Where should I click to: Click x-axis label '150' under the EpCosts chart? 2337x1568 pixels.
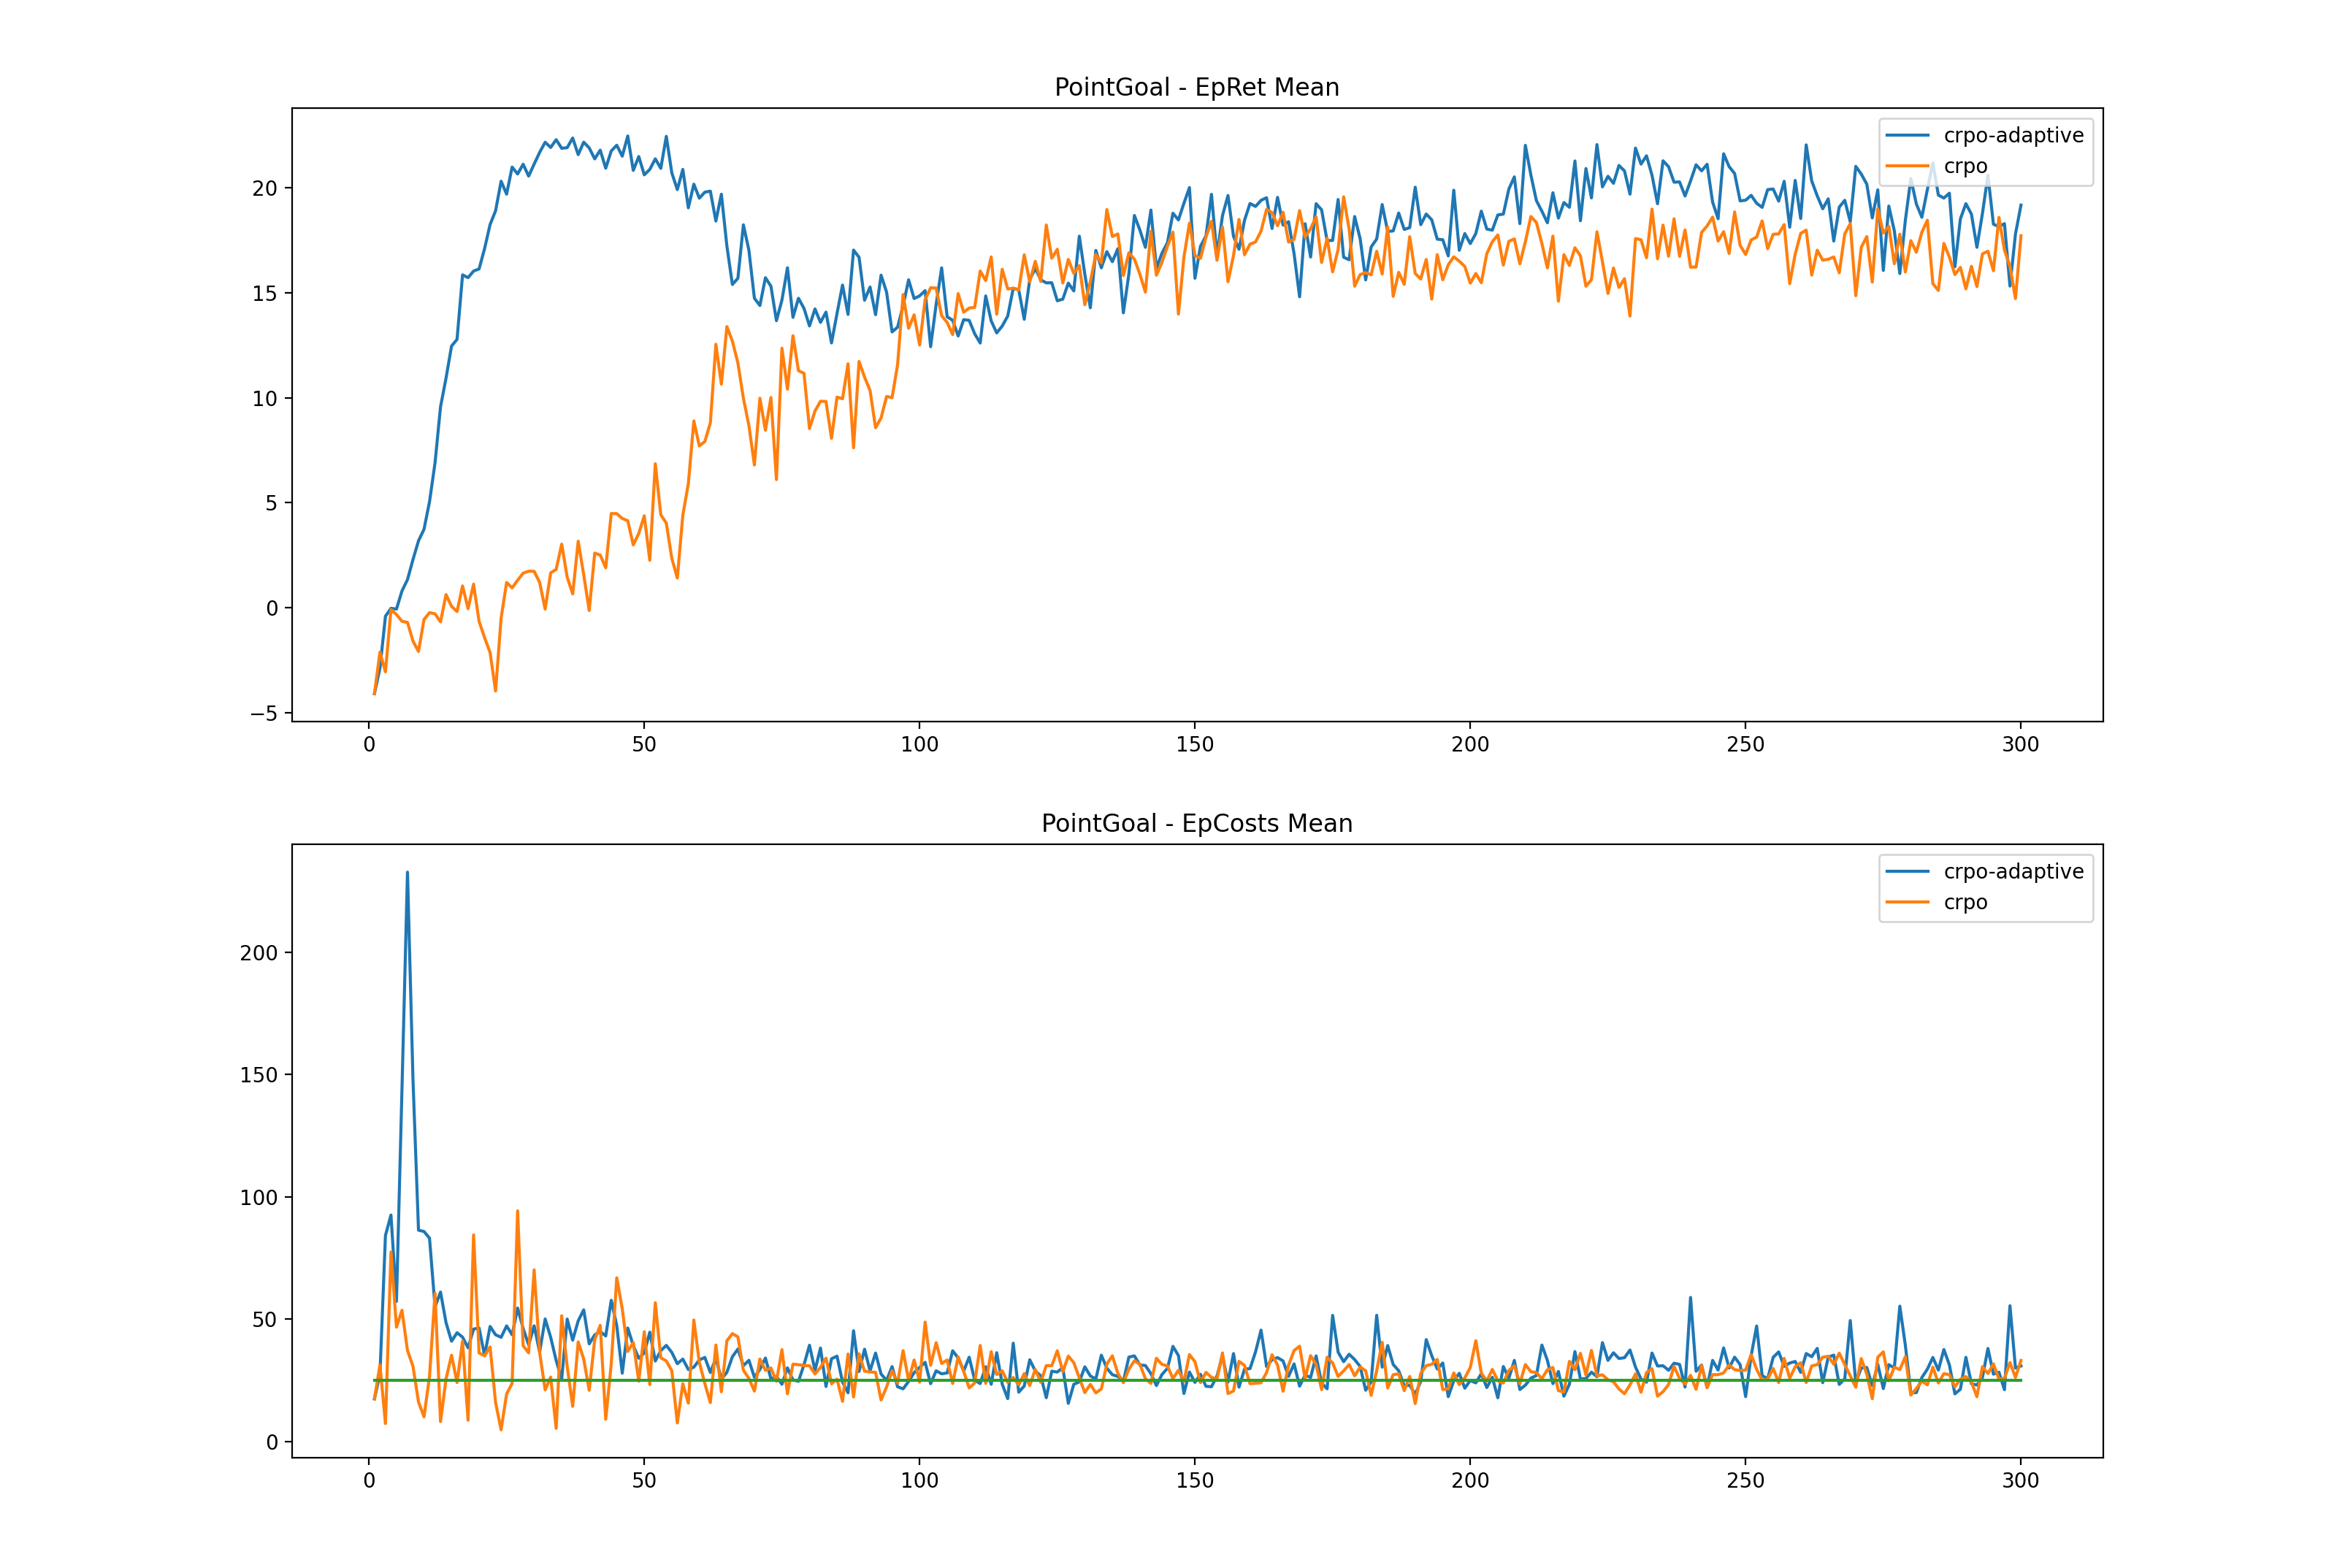coord(1194,1481)
